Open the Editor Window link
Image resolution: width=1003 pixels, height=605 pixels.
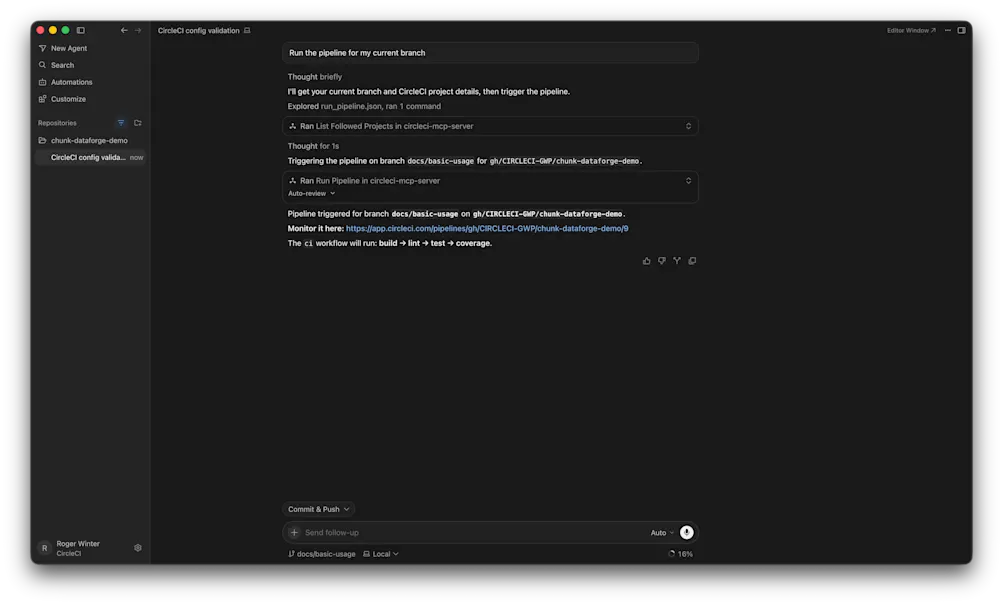click(911, 30)
